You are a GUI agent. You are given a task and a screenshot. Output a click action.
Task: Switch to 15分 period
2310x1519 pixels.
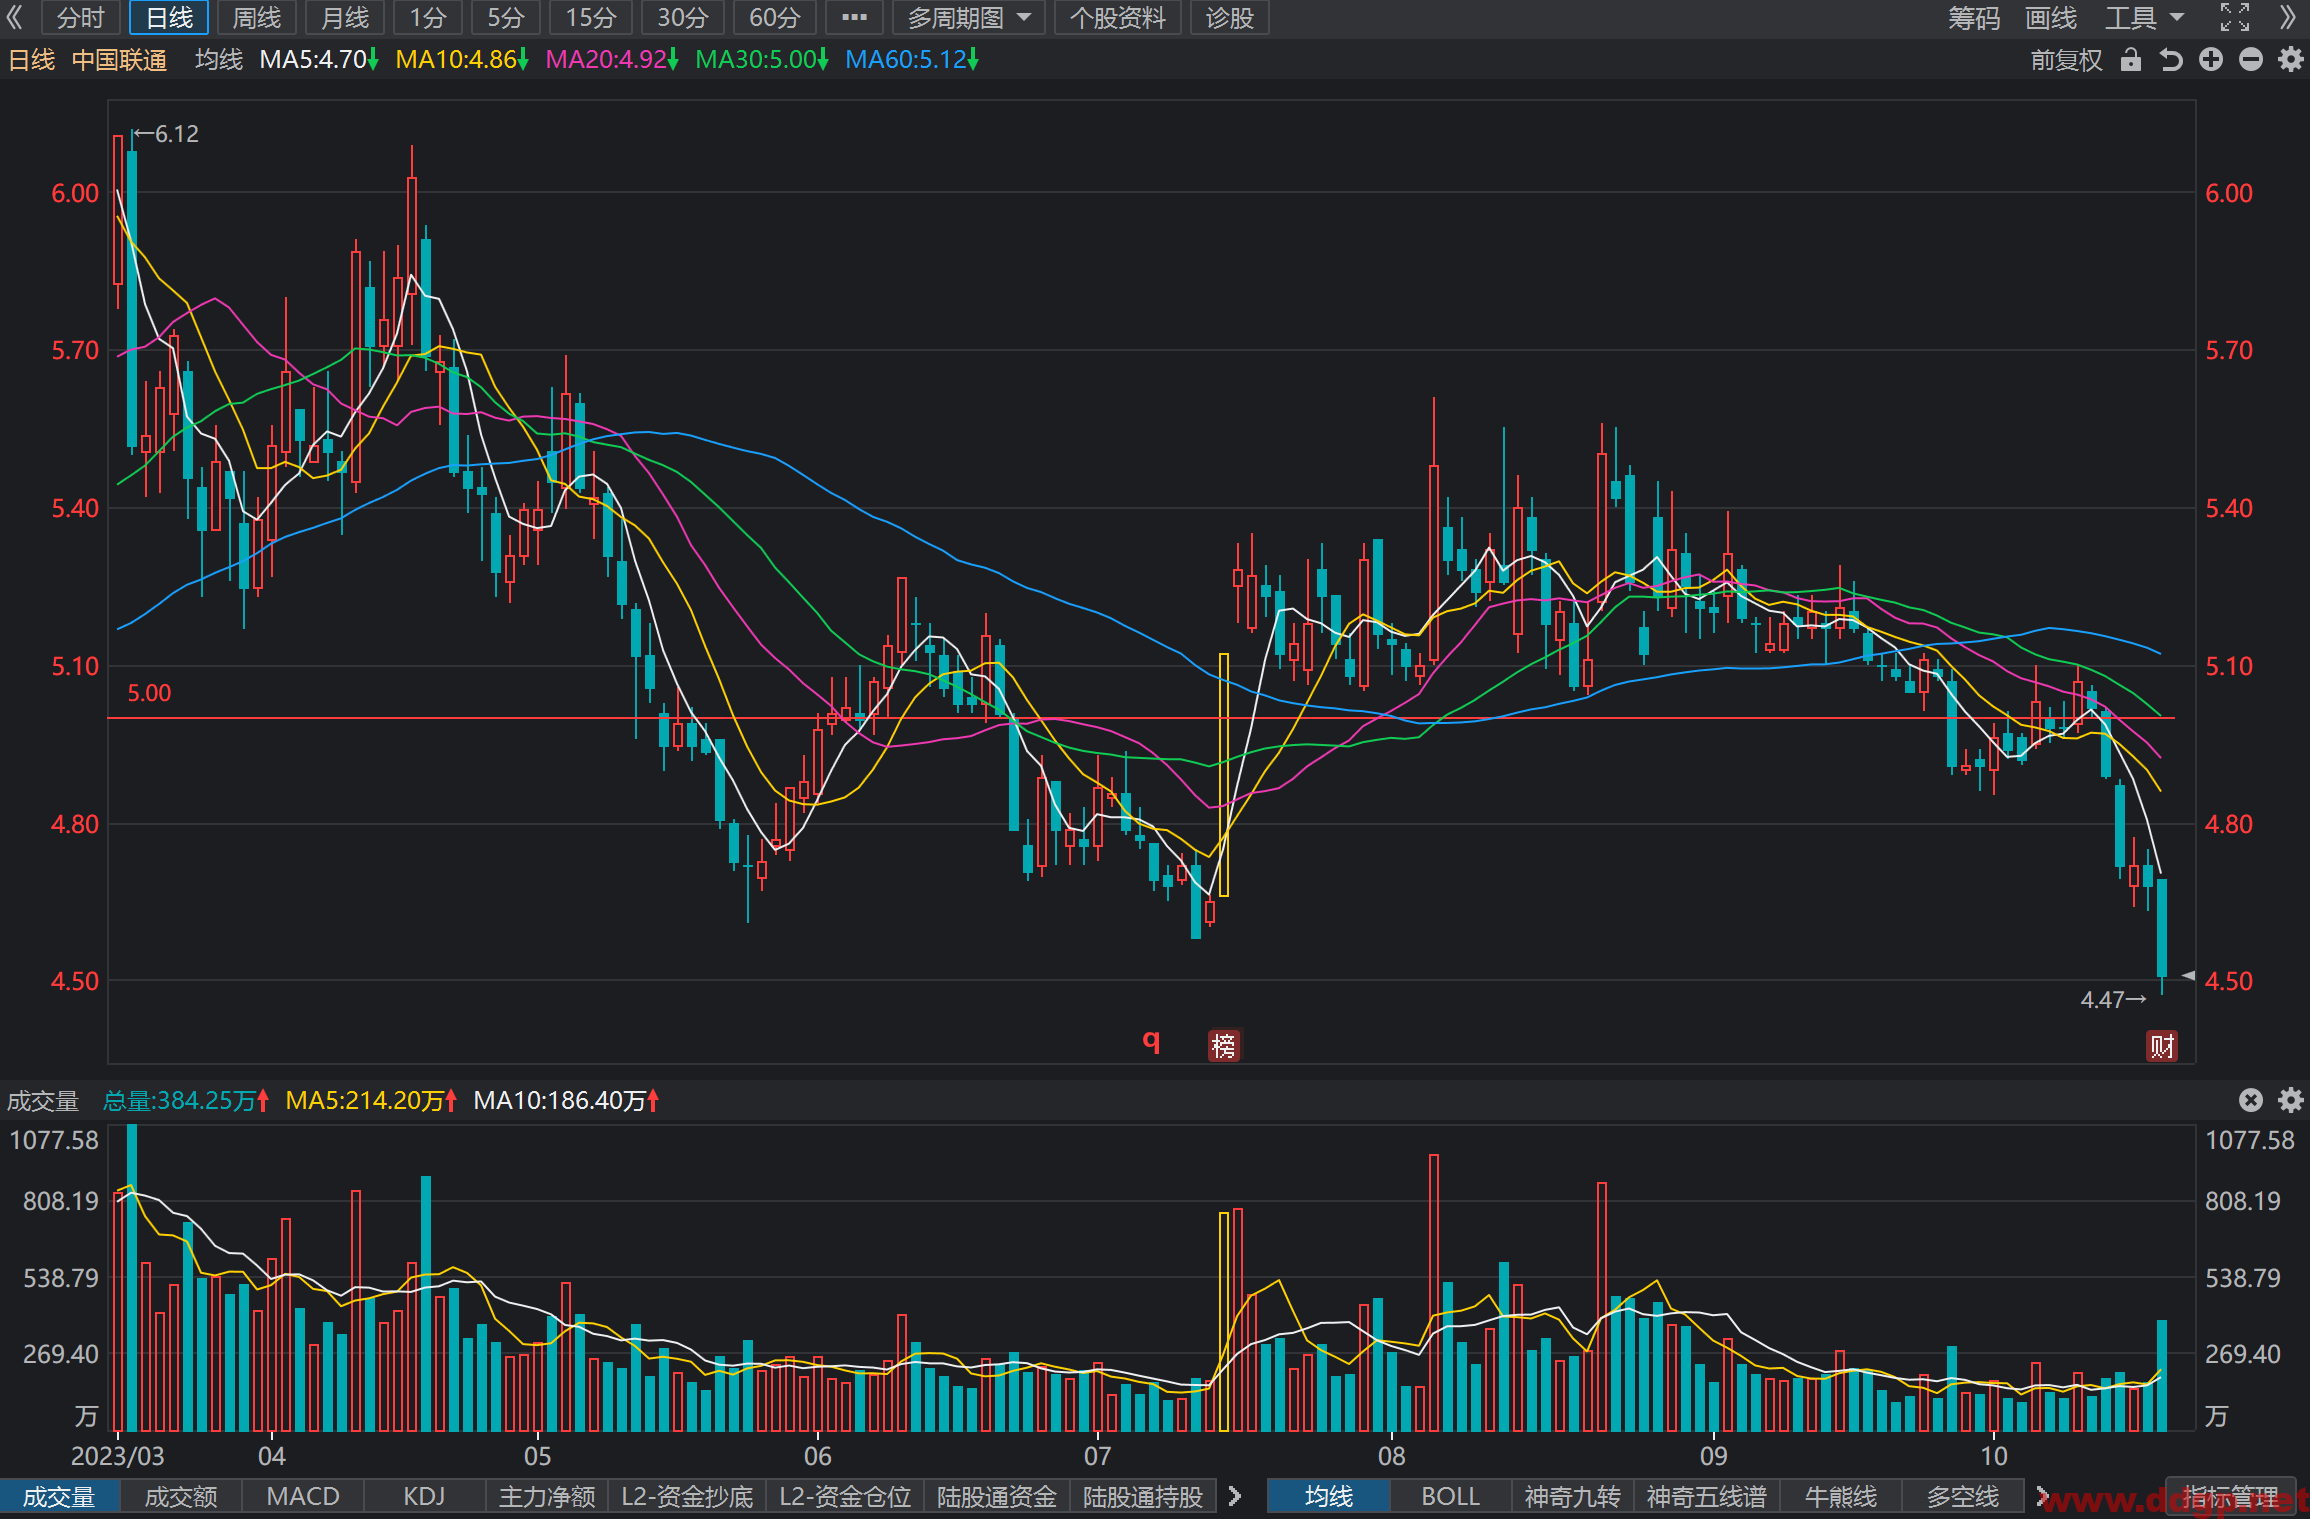[591, 17]
